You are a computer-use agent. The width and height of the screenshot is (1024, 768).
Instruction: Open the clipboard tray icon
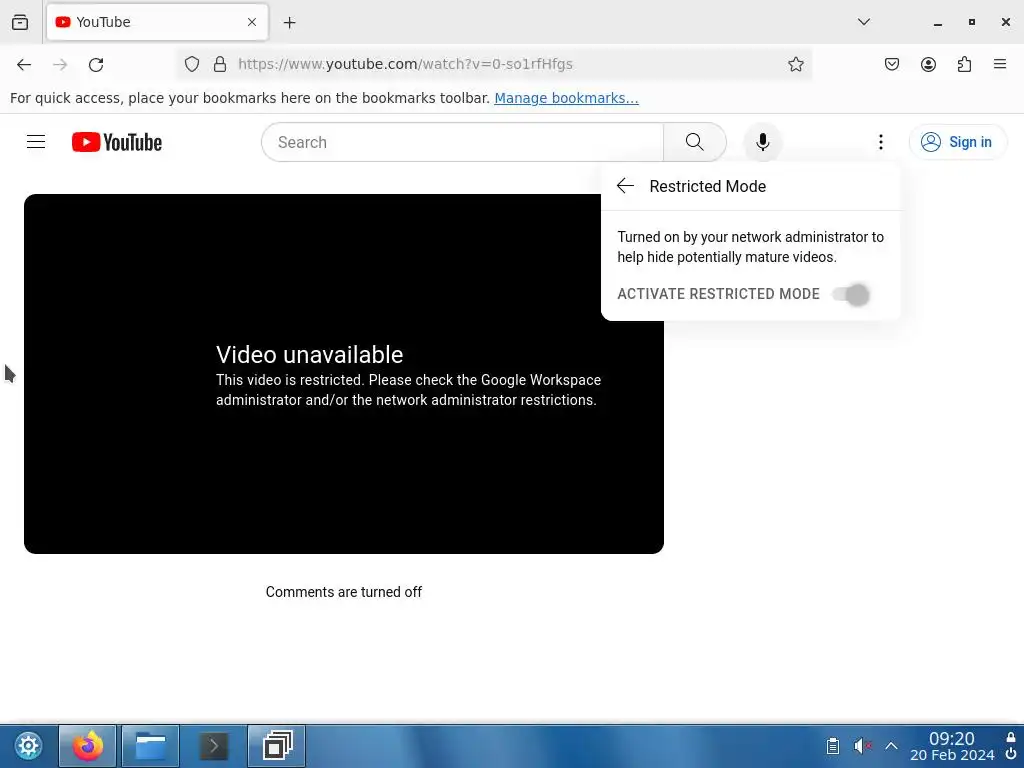point(833,746)
